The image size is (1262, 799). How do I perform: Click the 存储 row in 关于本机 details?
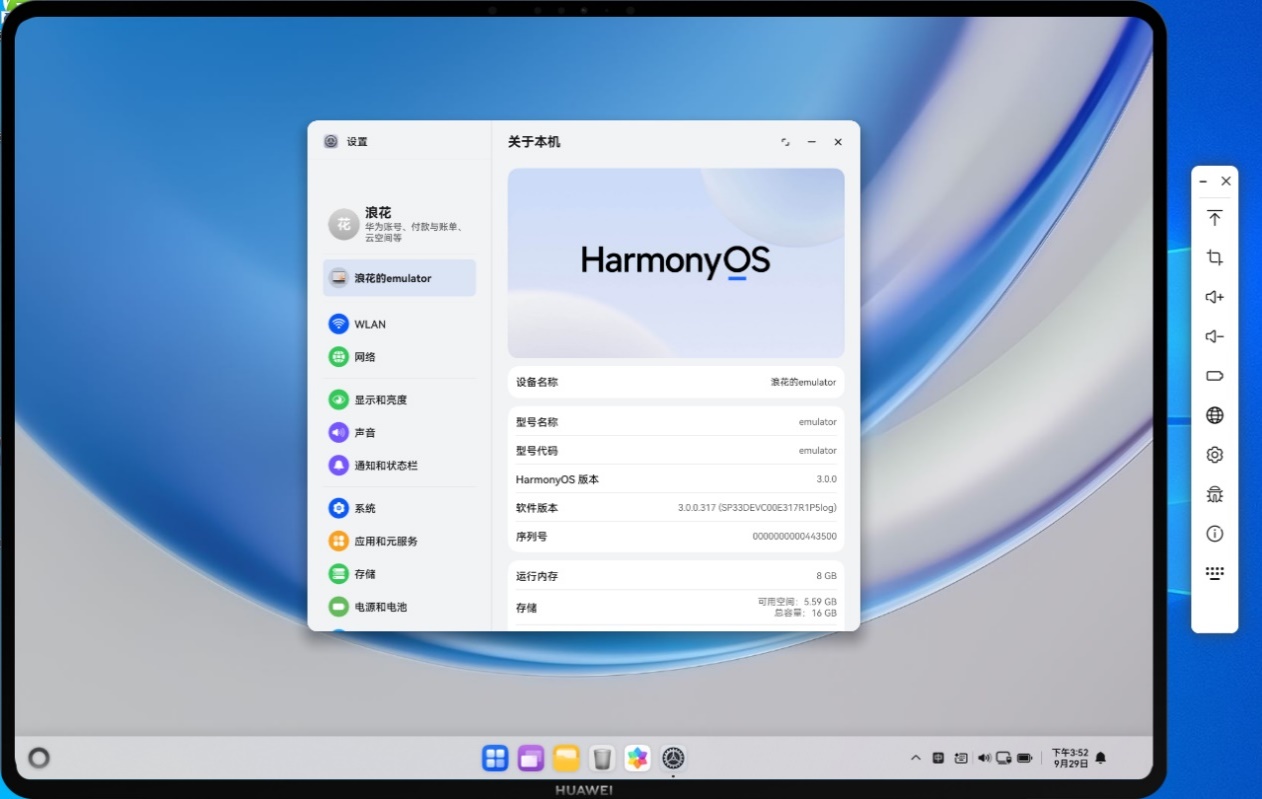(x=676, y=607)
